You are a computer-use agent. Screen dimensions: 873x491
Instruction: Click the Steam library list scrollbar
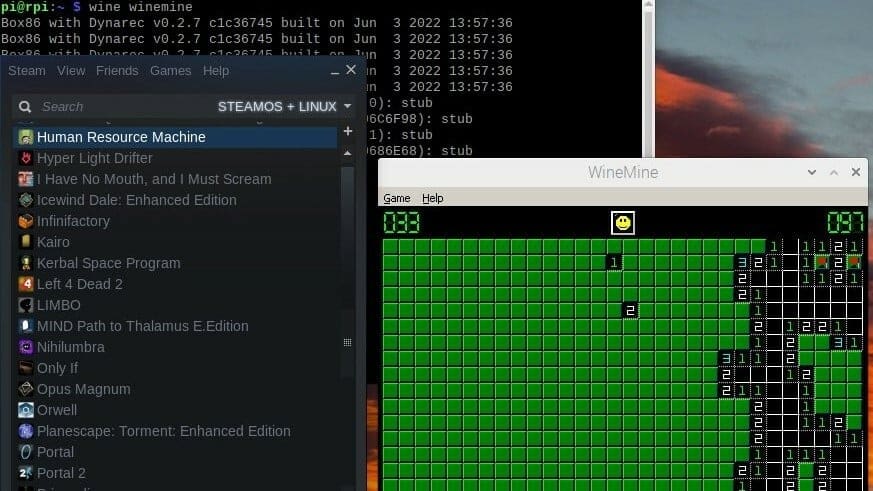pos(347,300)
